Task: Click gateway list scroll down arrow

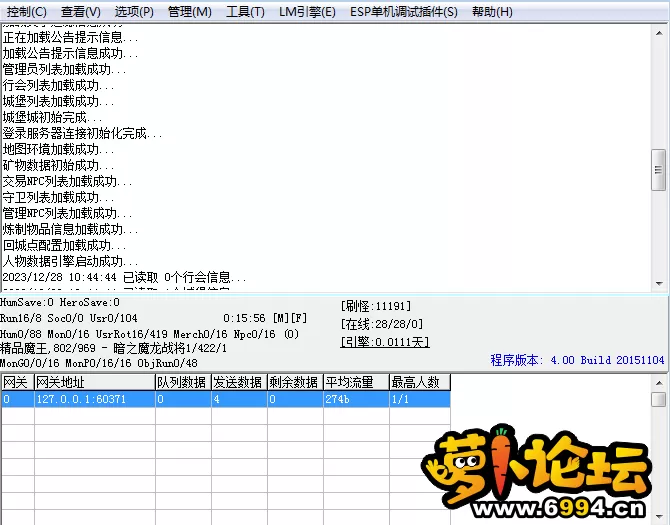Action: [x=659, y=517]
